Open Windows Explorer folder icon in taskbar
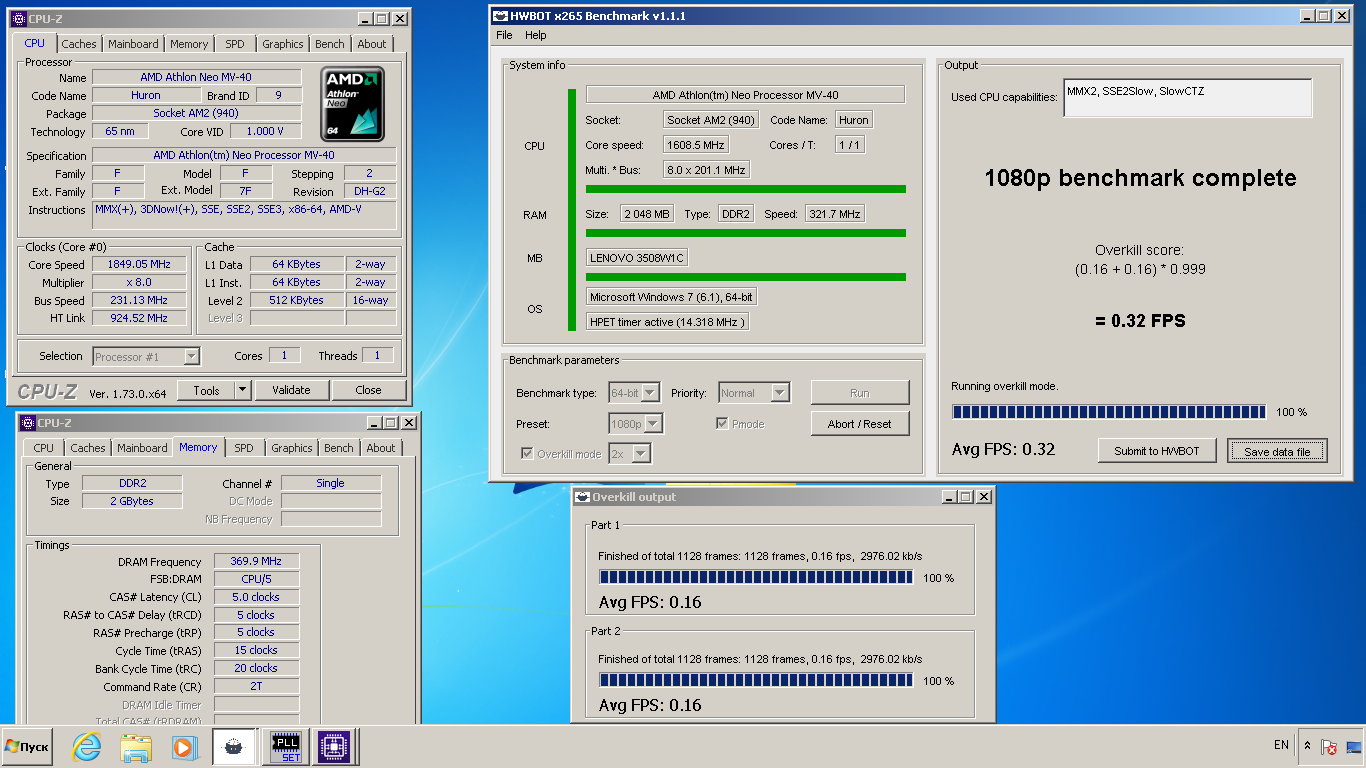 point(135,746)
